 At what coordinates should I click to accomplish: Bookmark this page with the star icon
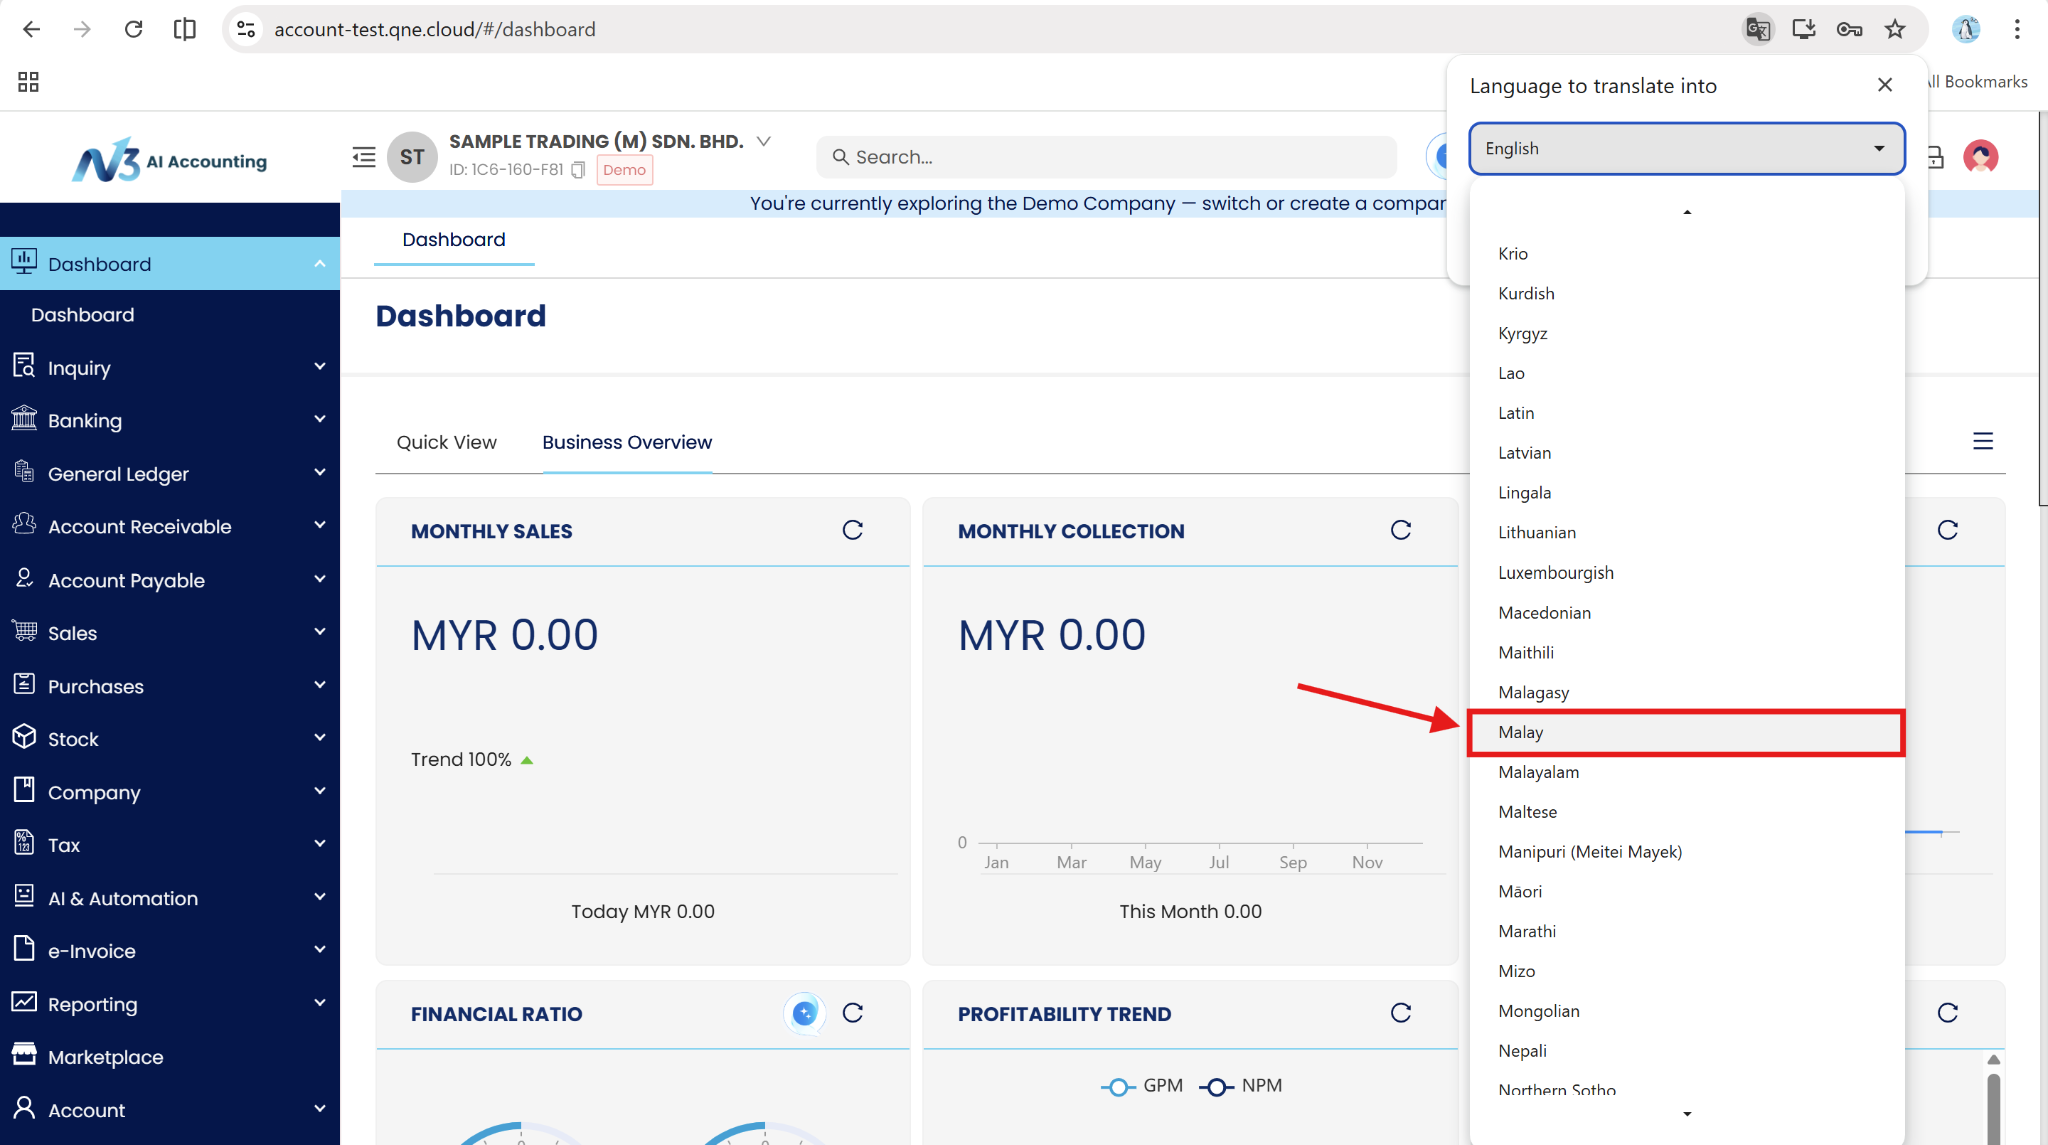click(x=1895, y=29)
